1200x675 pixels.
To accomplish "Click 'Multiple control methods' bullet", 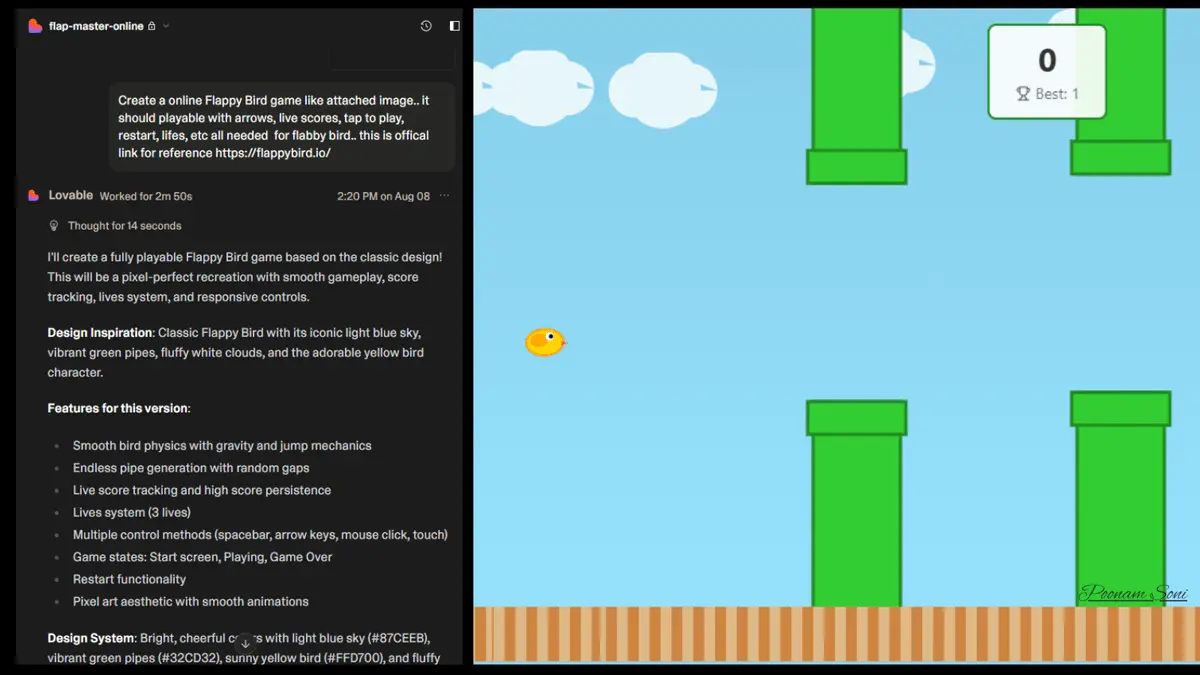I will (260, 535).
